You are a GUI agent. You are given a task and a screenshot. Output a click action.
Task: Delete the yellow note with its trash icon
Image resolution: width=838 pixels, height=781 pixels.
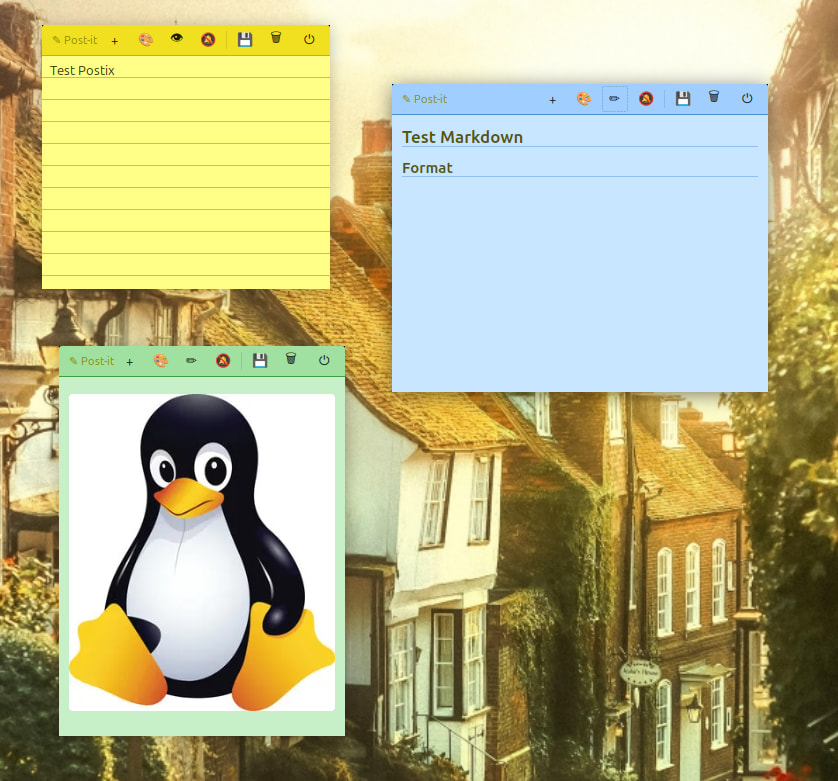click(276, 39)
